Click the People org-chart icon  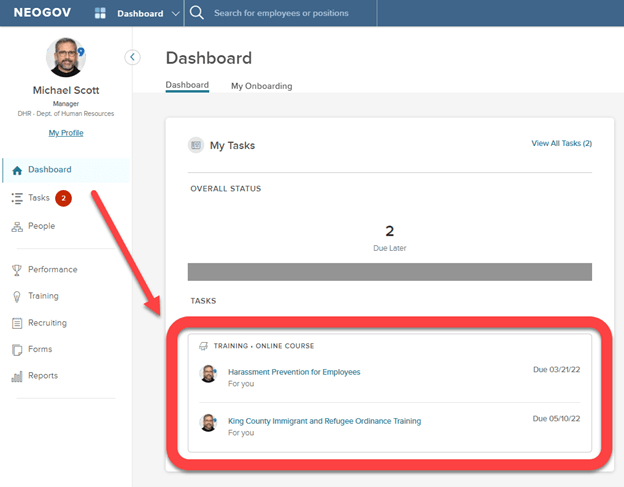[x=17, y=226]
